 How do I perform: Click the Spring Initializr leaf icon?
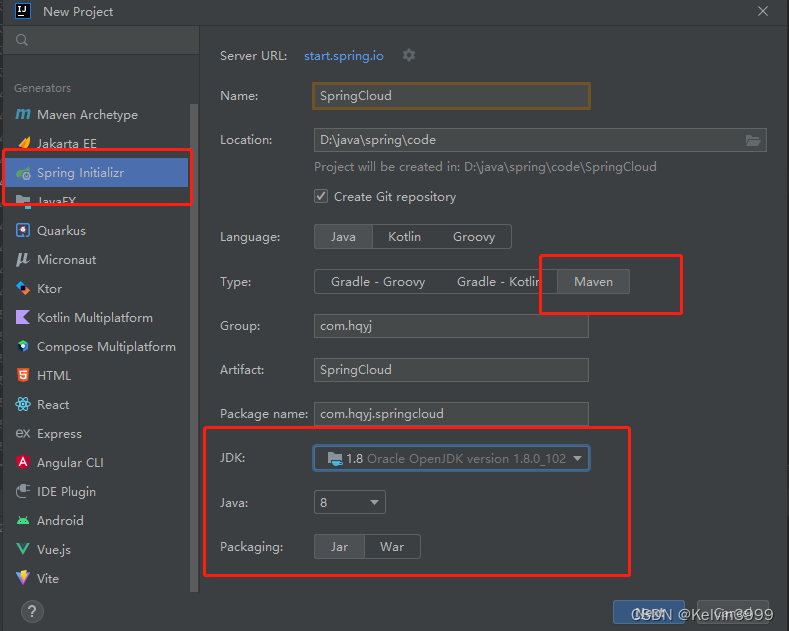coord(23,173)
